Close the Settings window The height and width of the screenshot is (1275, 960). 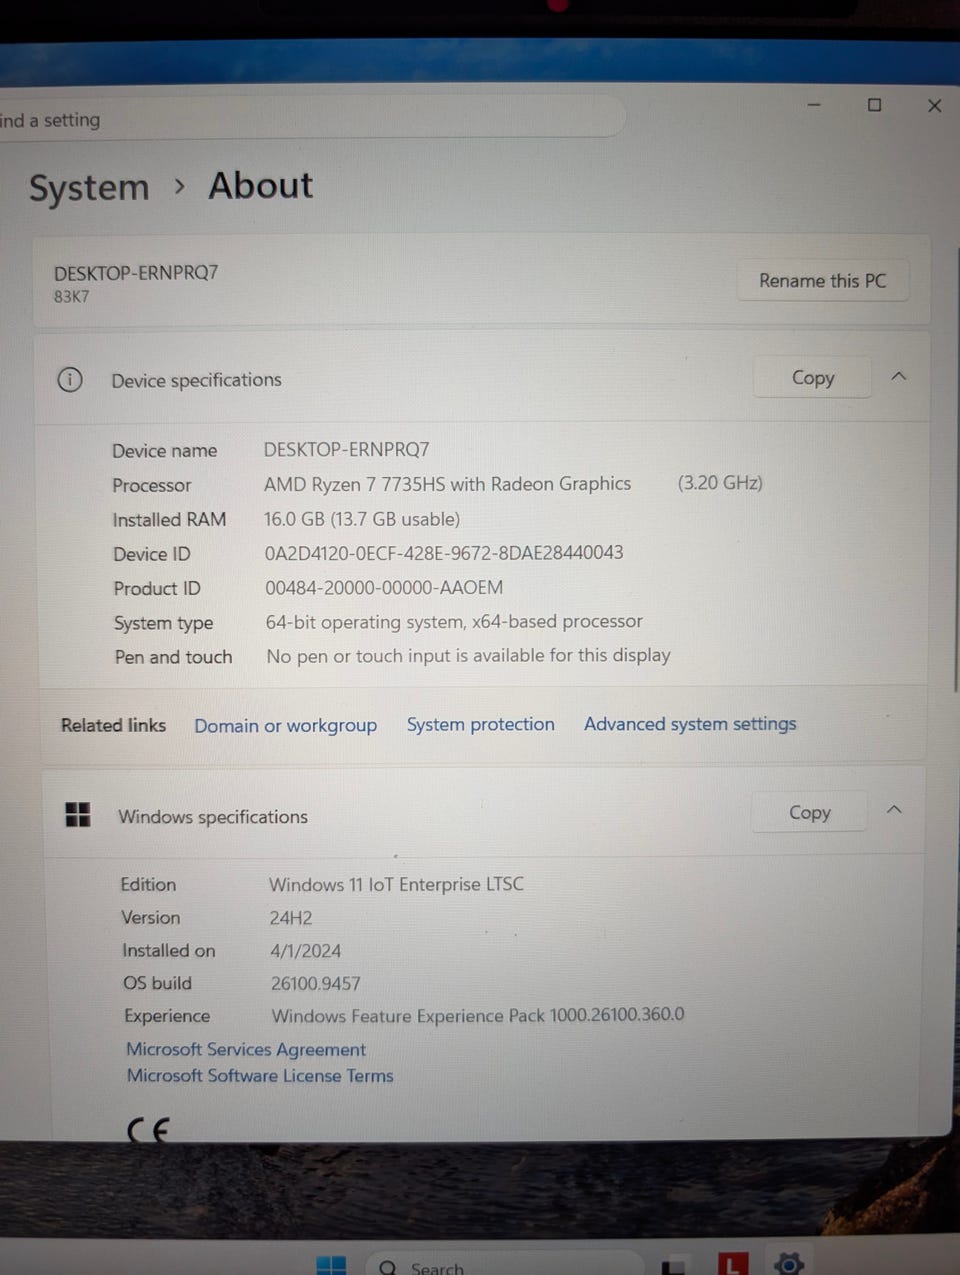point(934,105)
